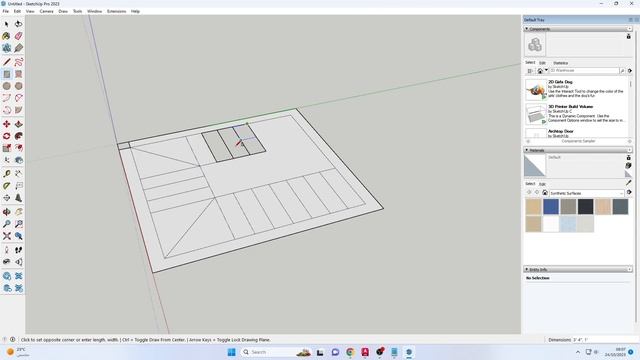This screenshot has height=360, width=640.
Task: Select the Pan hand tool
Action: 18,212
